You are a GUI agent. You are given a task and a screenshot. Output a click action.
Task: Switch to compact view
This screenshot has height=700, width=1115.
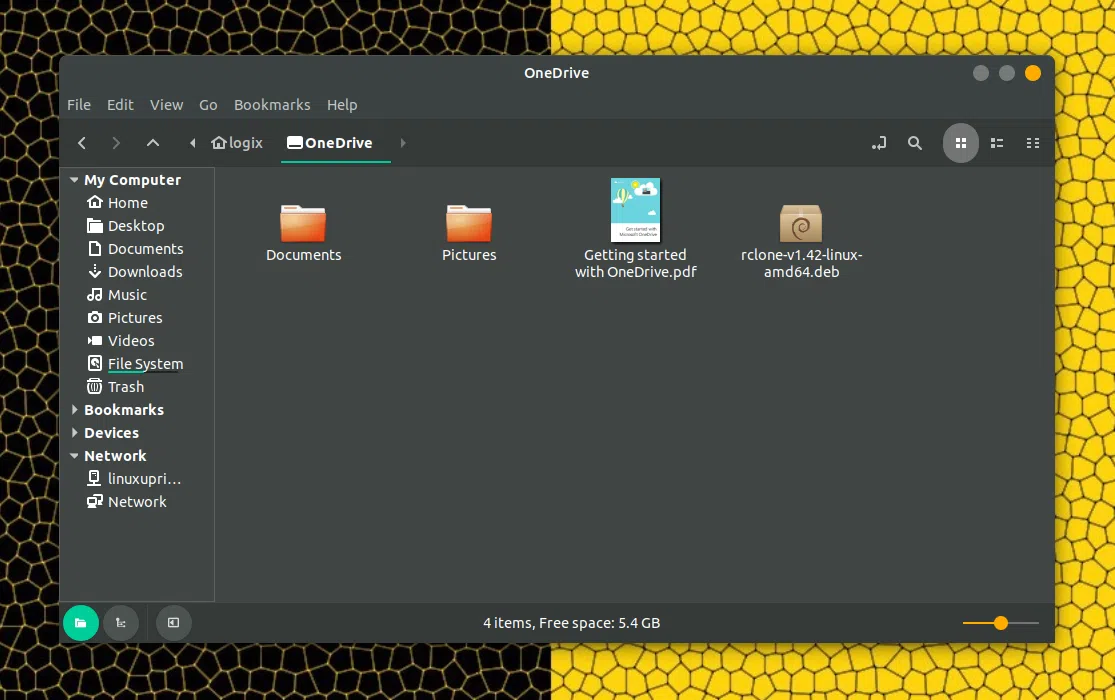tap(1033, 143)
